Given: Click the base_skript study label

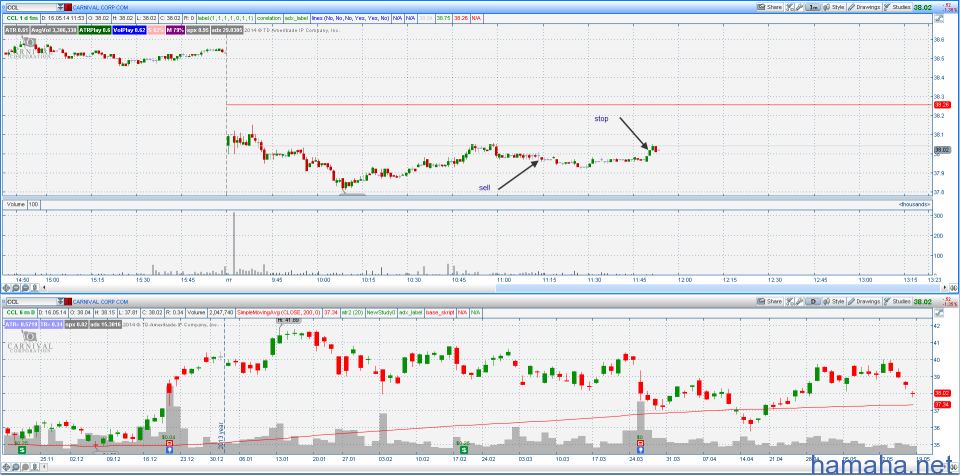Looking at the screenshot, I should pyautogui.click(x=440, y=312).
